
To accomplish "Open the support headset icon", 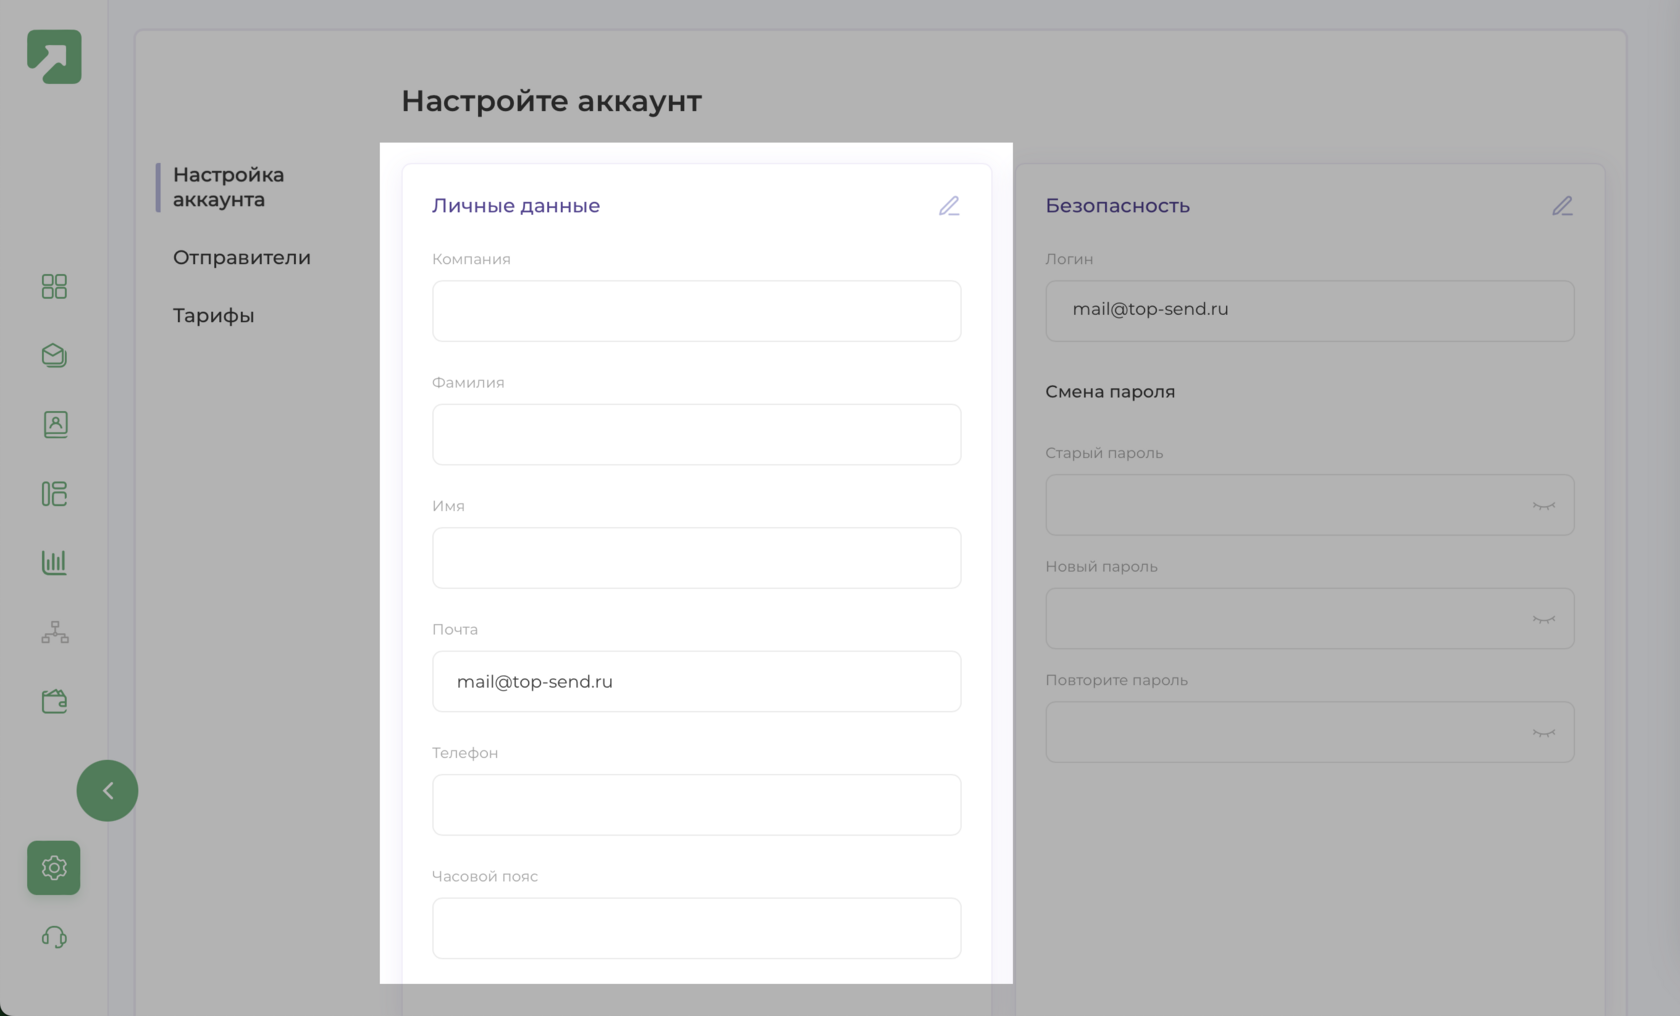I will click(54, 937).
